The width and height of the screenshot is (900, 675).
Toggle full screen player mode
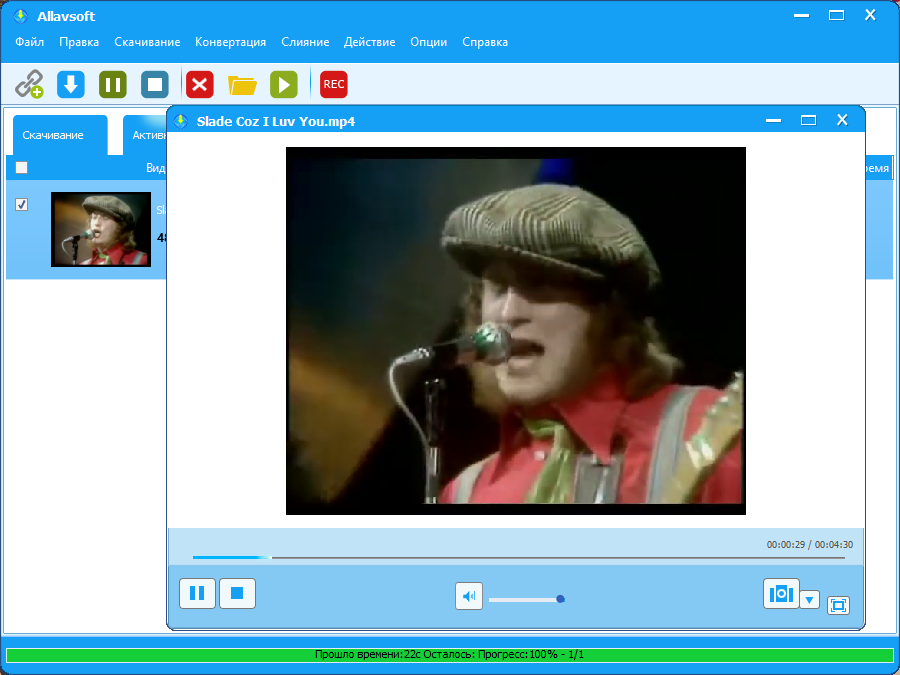click(838, 606)
